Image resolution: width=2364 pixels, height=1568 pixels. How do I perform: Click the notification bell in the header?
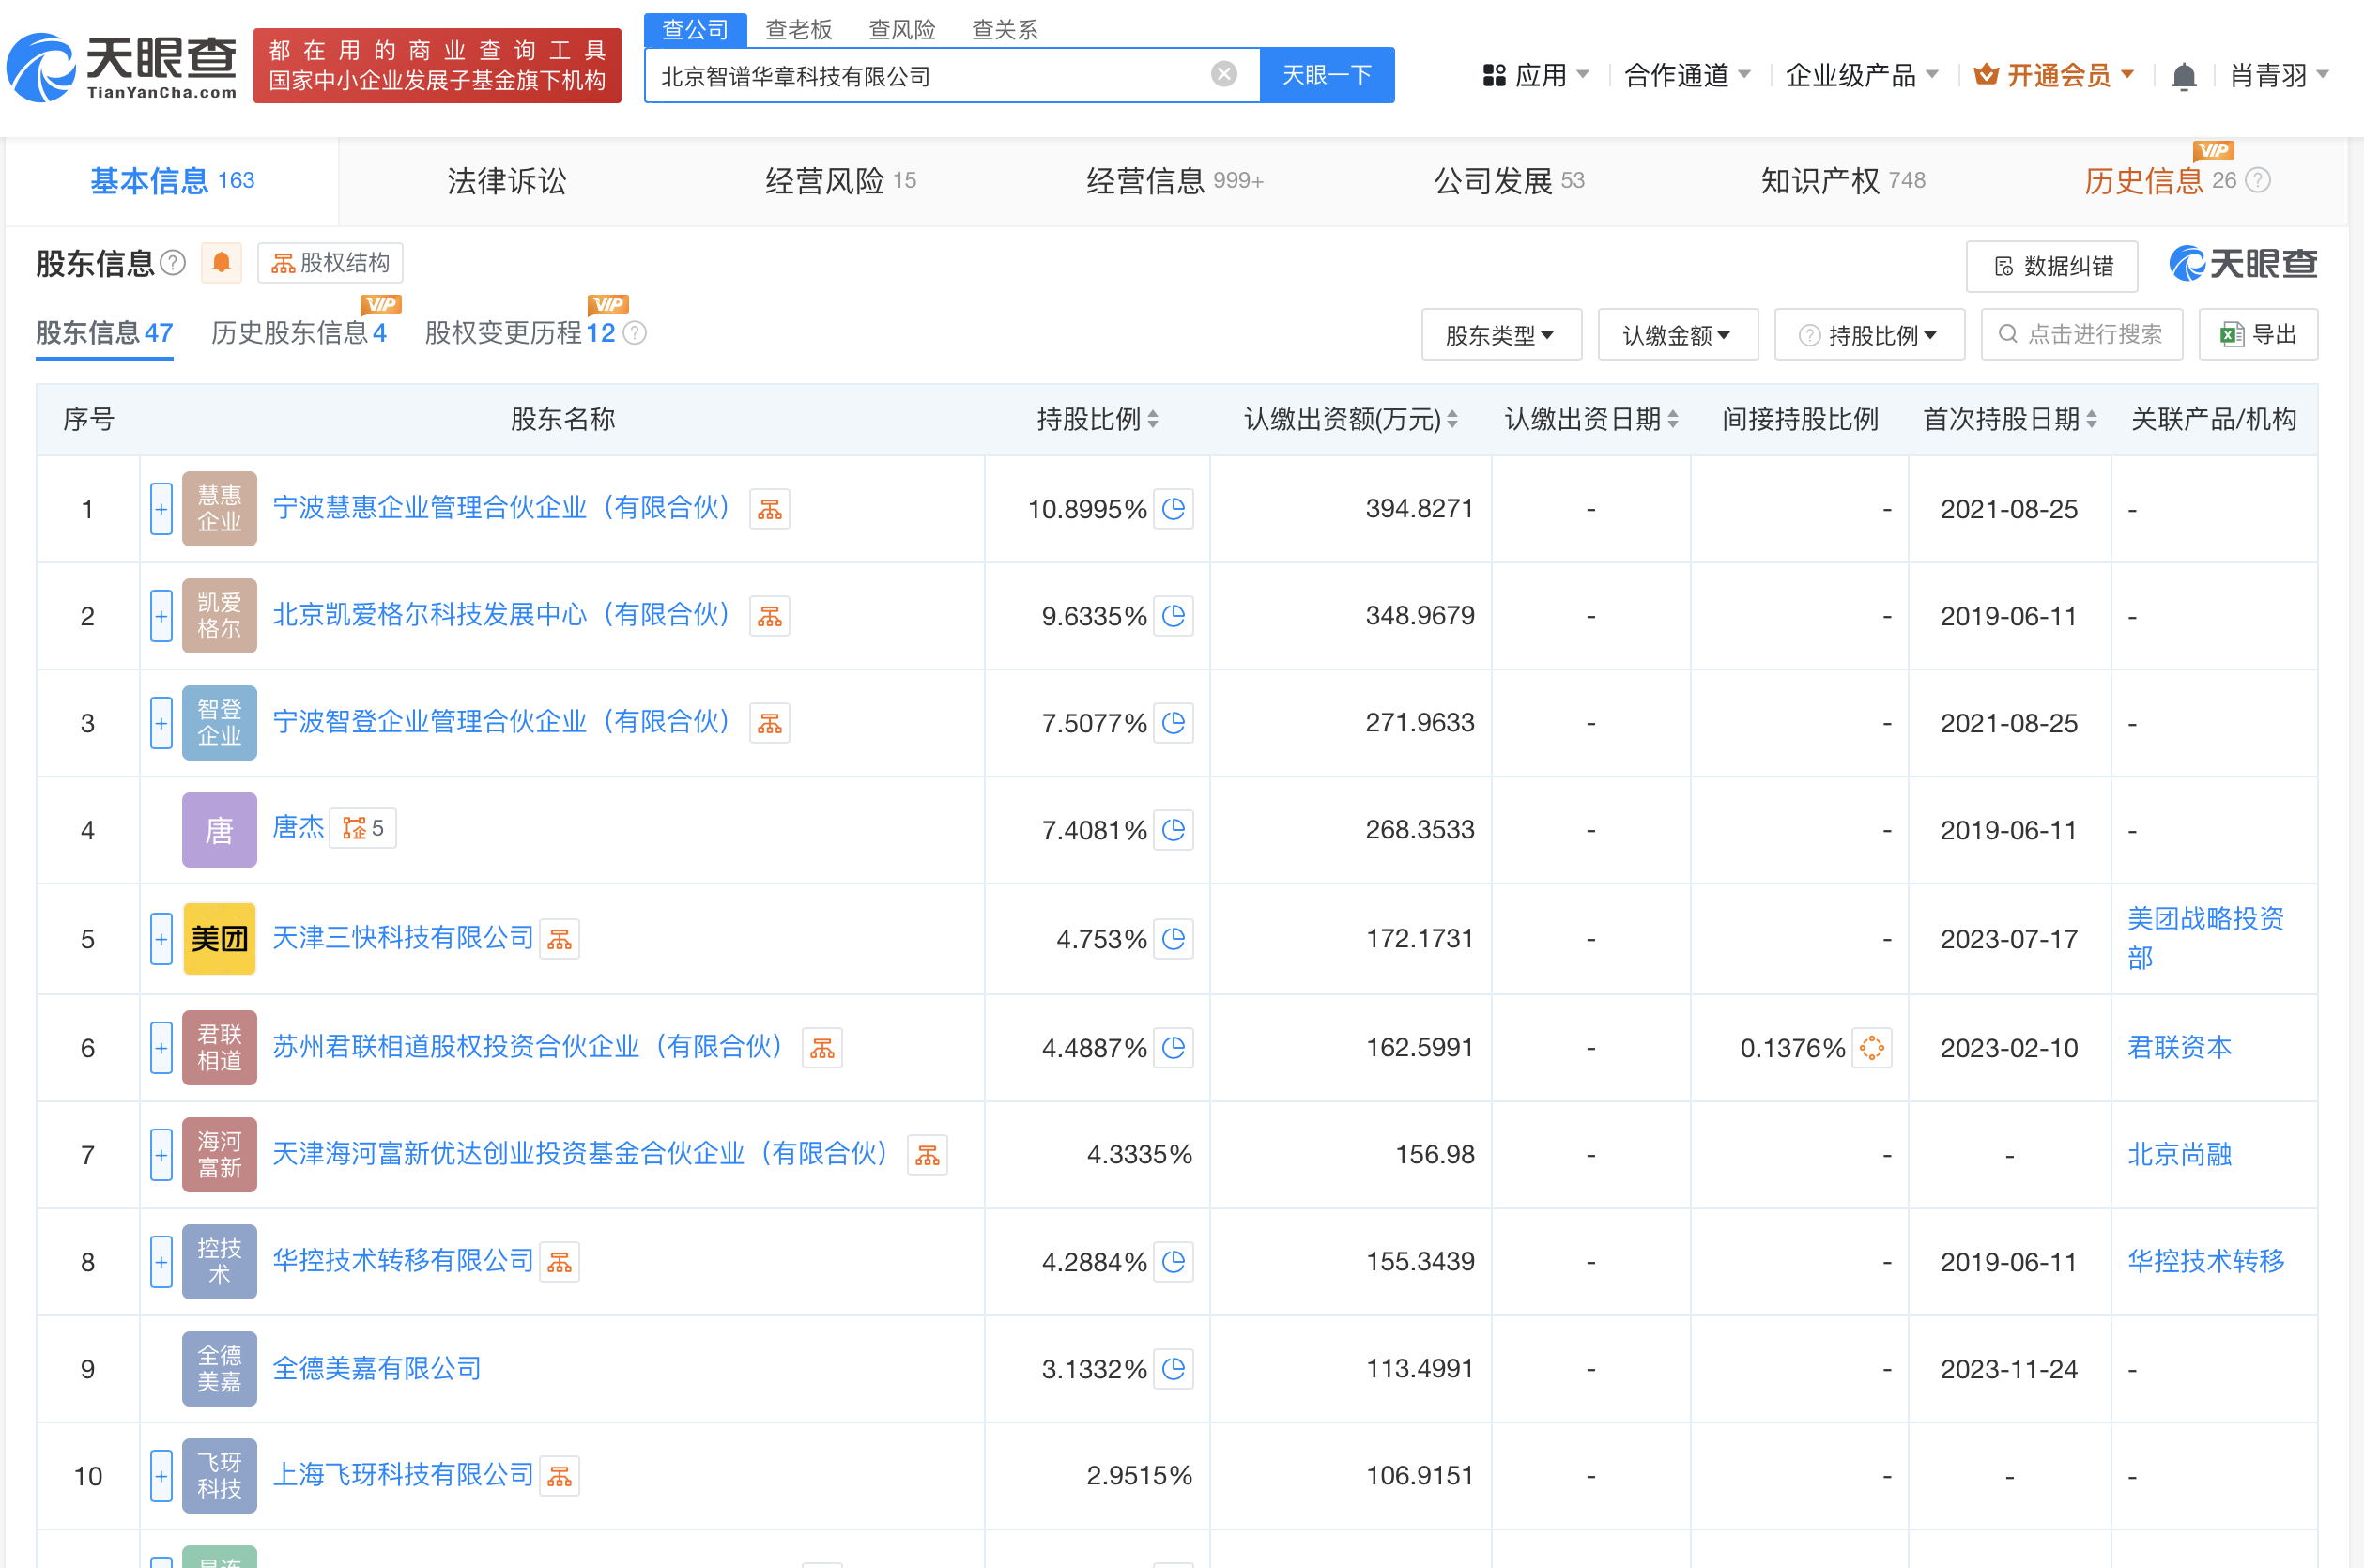pyautogui.click(x=2183, y=76)
